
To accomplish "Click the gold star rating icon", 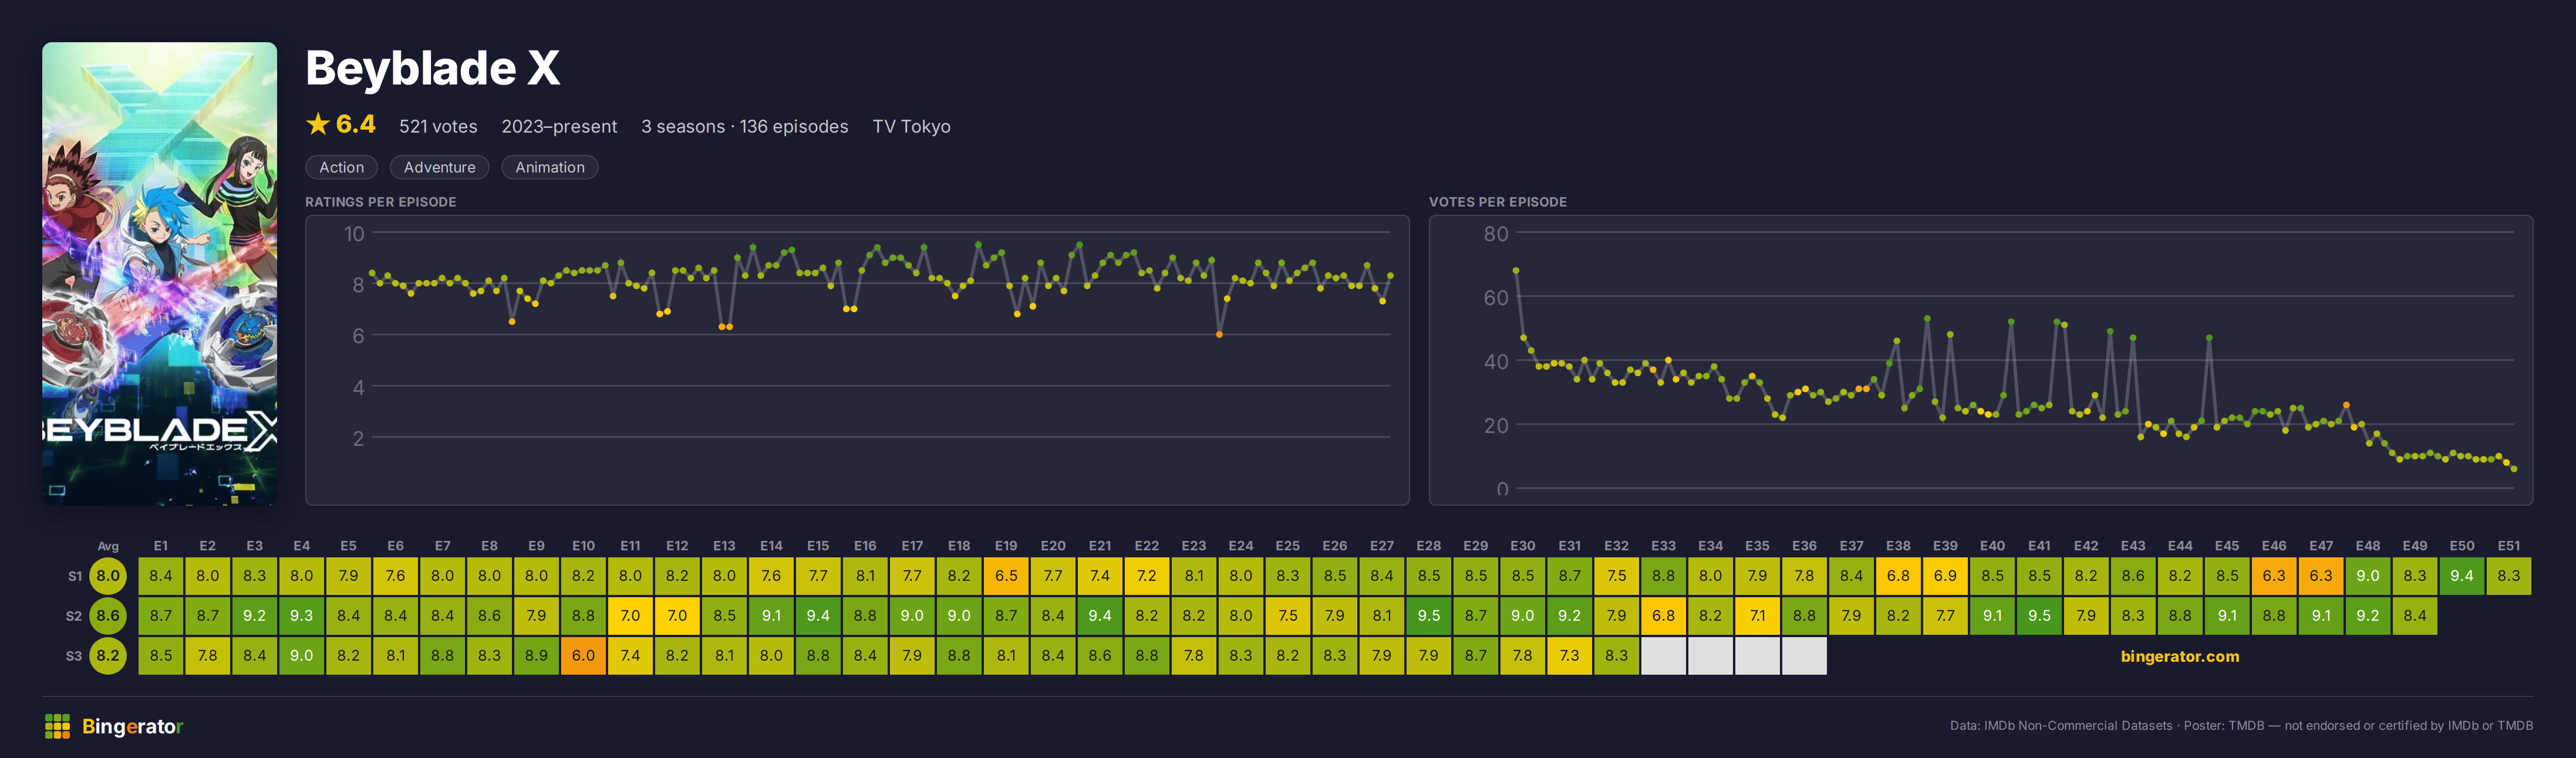I will pyautogui.click(x=318, y=124).
